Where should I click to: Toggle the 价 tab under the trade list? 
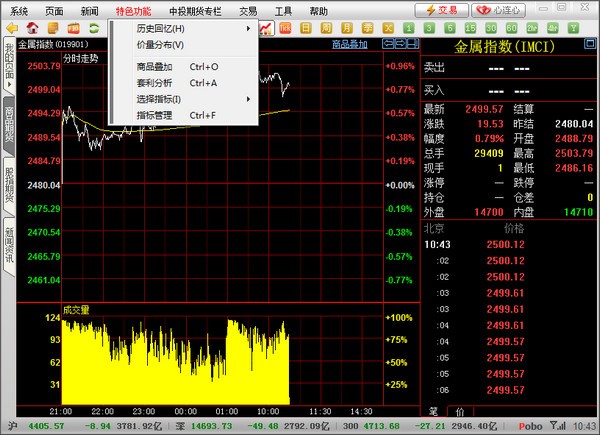460,412
